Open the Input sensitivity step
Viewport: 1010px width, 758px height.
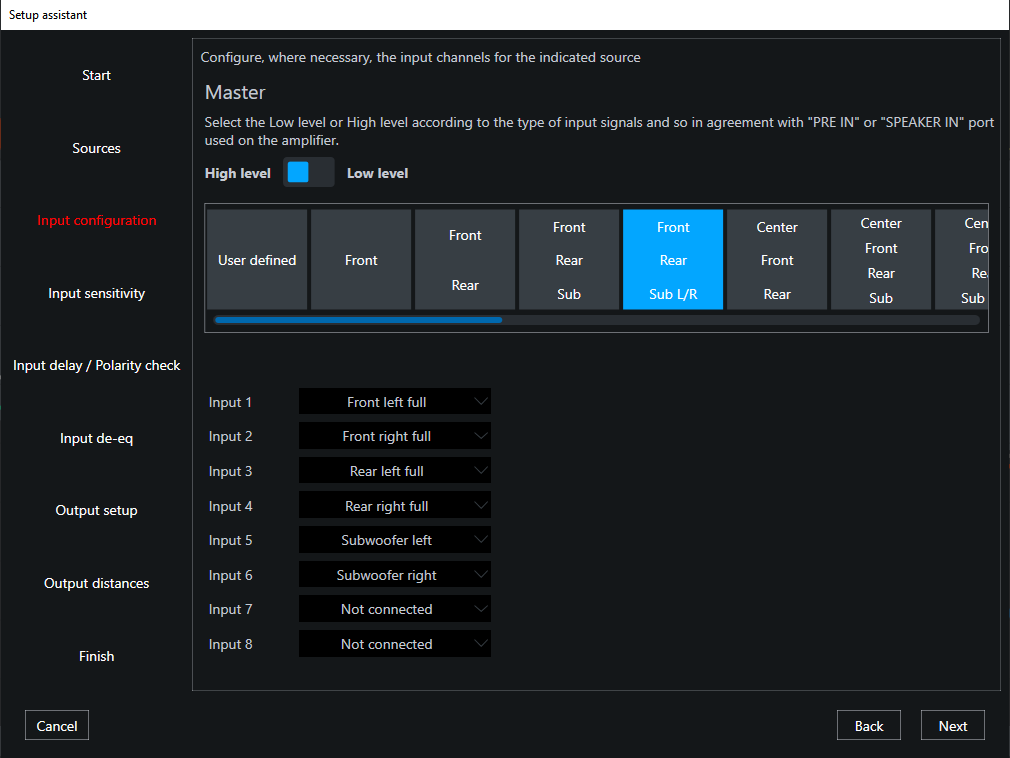tap(96, 293)
